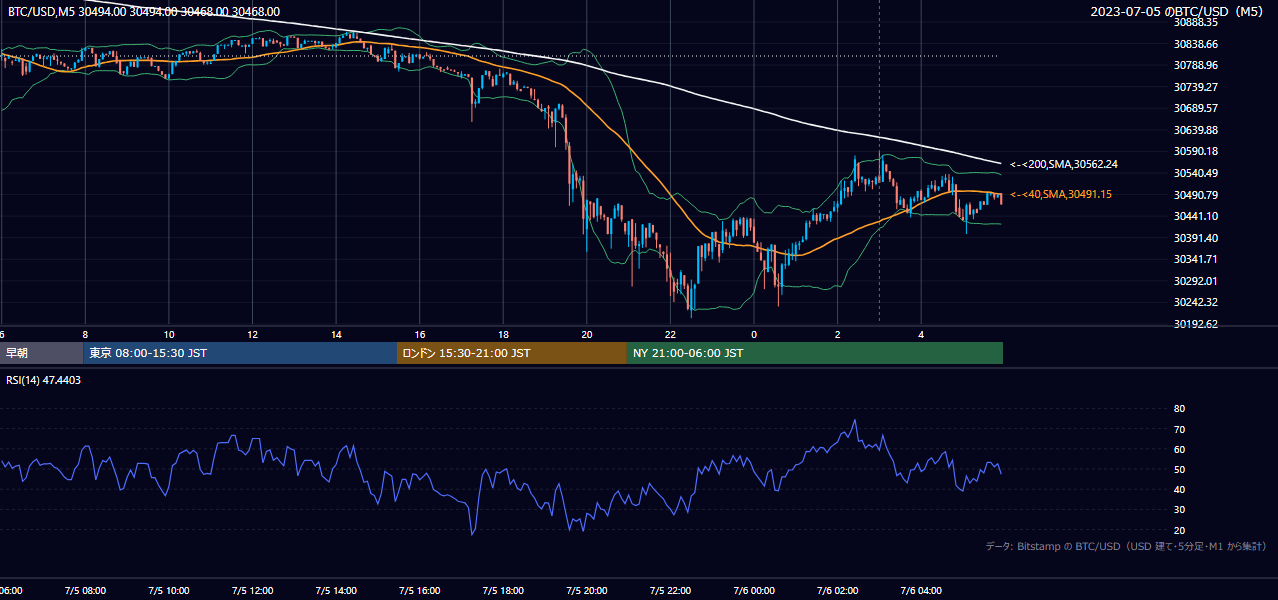The image size is (1278, 600).
Task: Click the RSI axis level 60
Action: 1179,449
